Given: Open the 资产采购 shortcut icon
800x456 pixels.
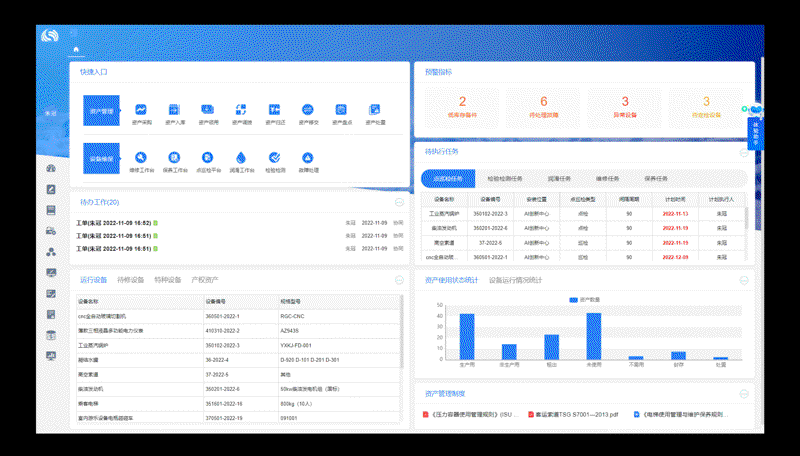Looking at the screenshot, I should (141, 110).
